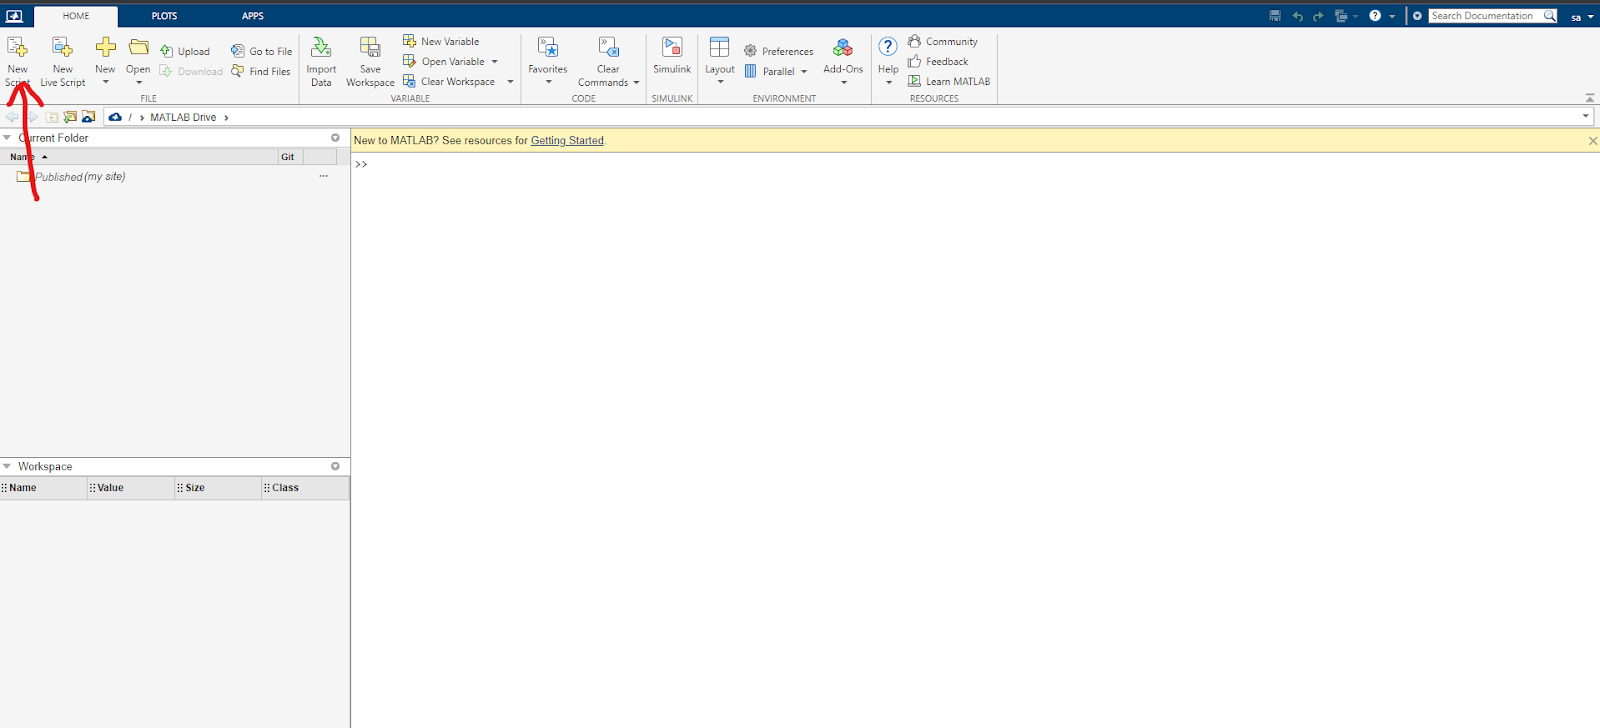Launch Import Data
The image size is (1600, 728).
321,62
